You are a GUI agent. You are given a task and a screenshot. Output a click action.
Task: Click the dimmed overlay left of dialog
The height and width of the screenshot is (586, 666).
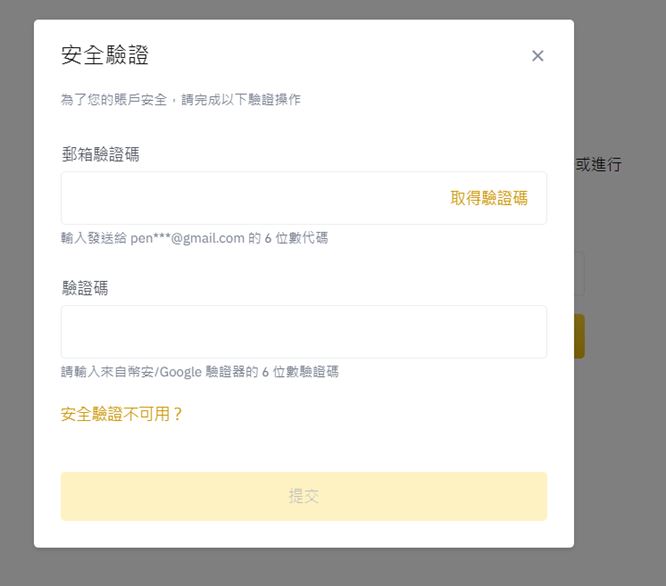pos(16,300)
